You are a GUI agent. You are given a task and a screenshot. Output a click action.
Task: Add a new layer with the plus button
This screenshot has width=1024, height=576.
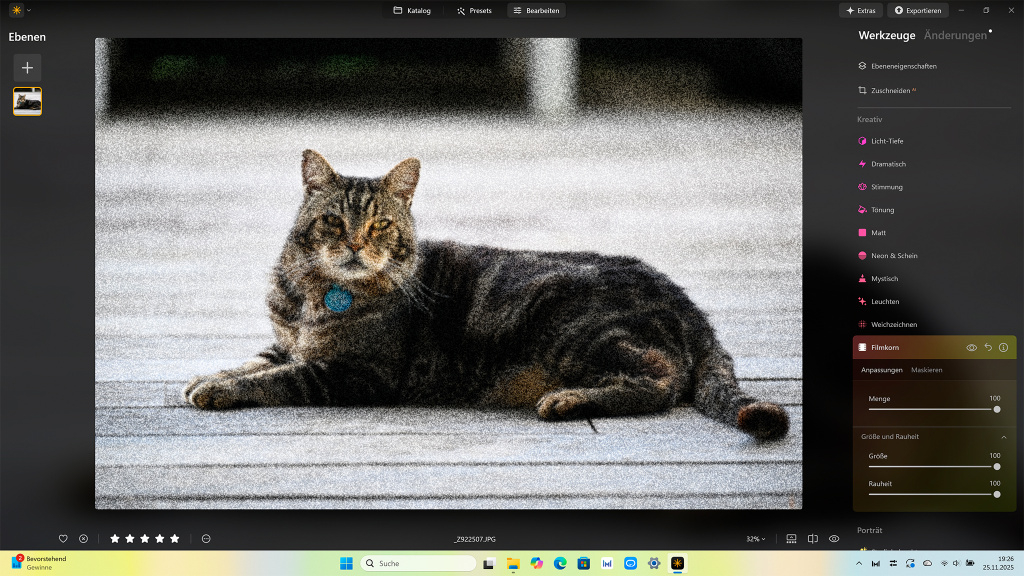[x=26, y=68]
